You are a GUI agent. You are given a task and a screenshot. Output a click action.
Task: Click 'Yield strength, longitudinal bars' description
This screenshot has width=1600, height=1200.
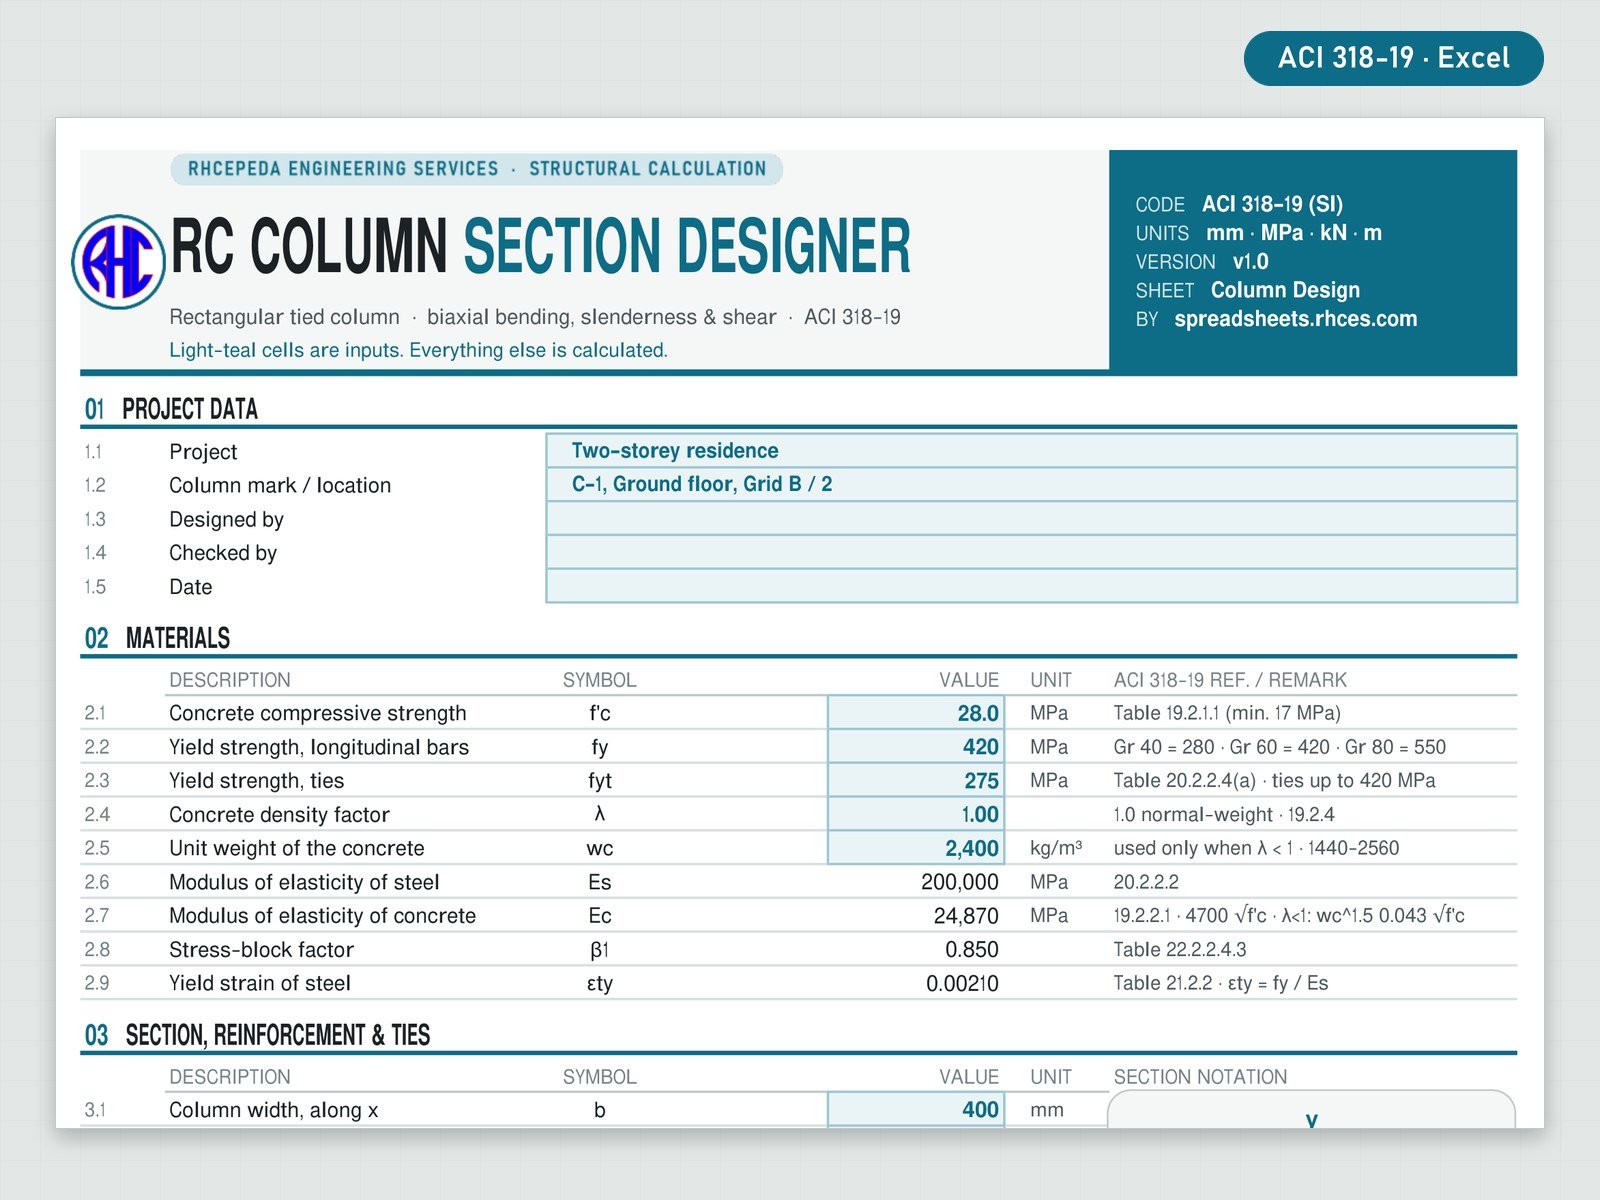pos(319,747)
